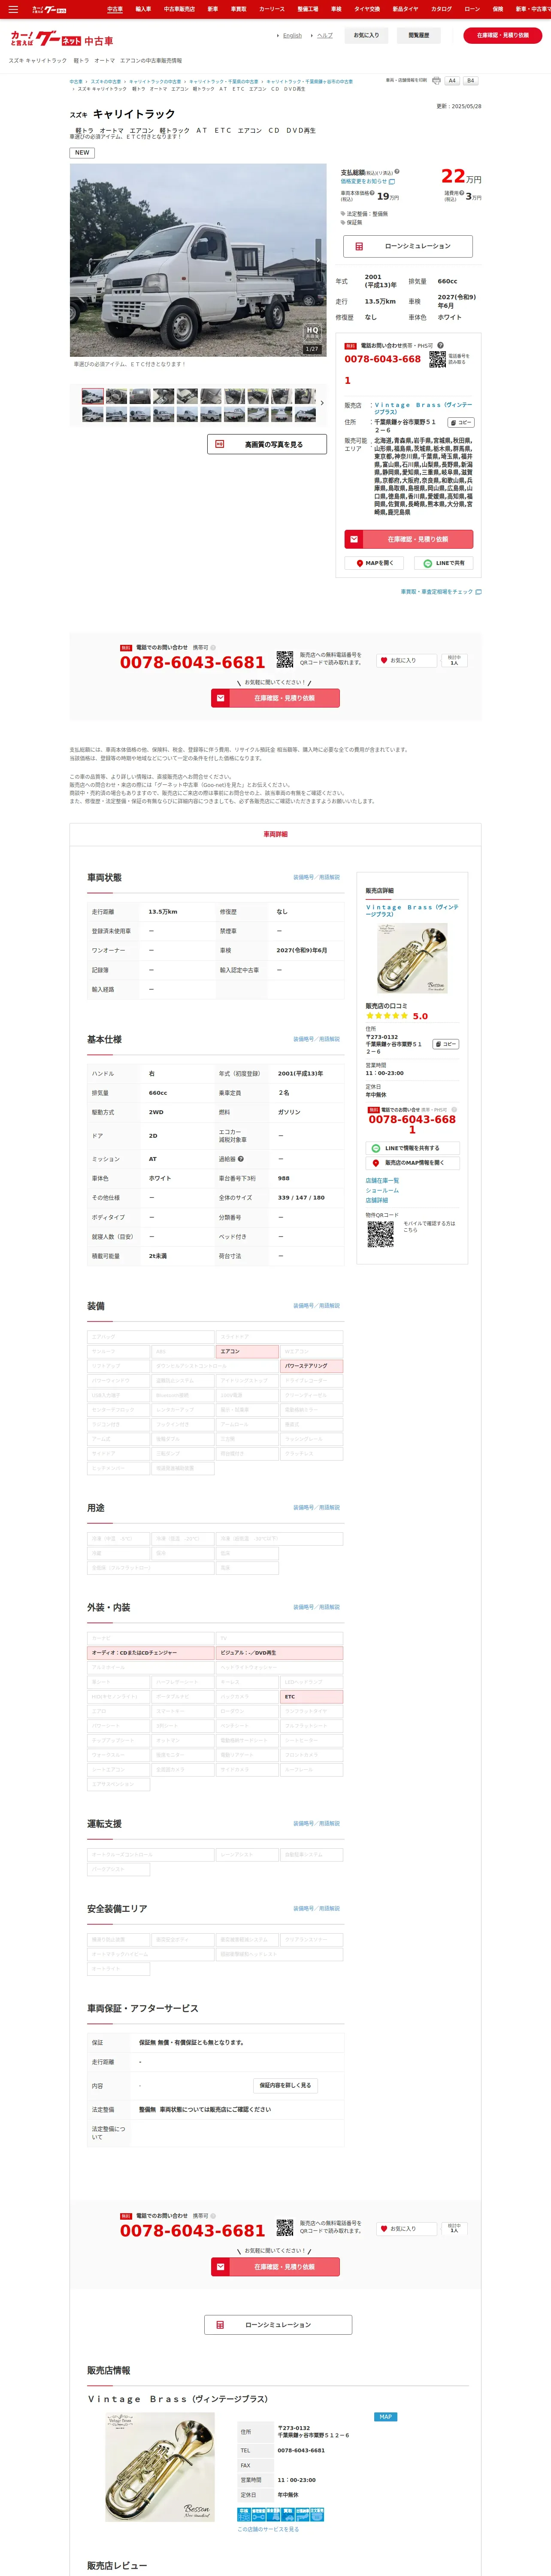The width and height of the screenshot is (551, 2576).
Task: Copy the sidebar dealer address with コピー
Action: [x=446, y=1044]
